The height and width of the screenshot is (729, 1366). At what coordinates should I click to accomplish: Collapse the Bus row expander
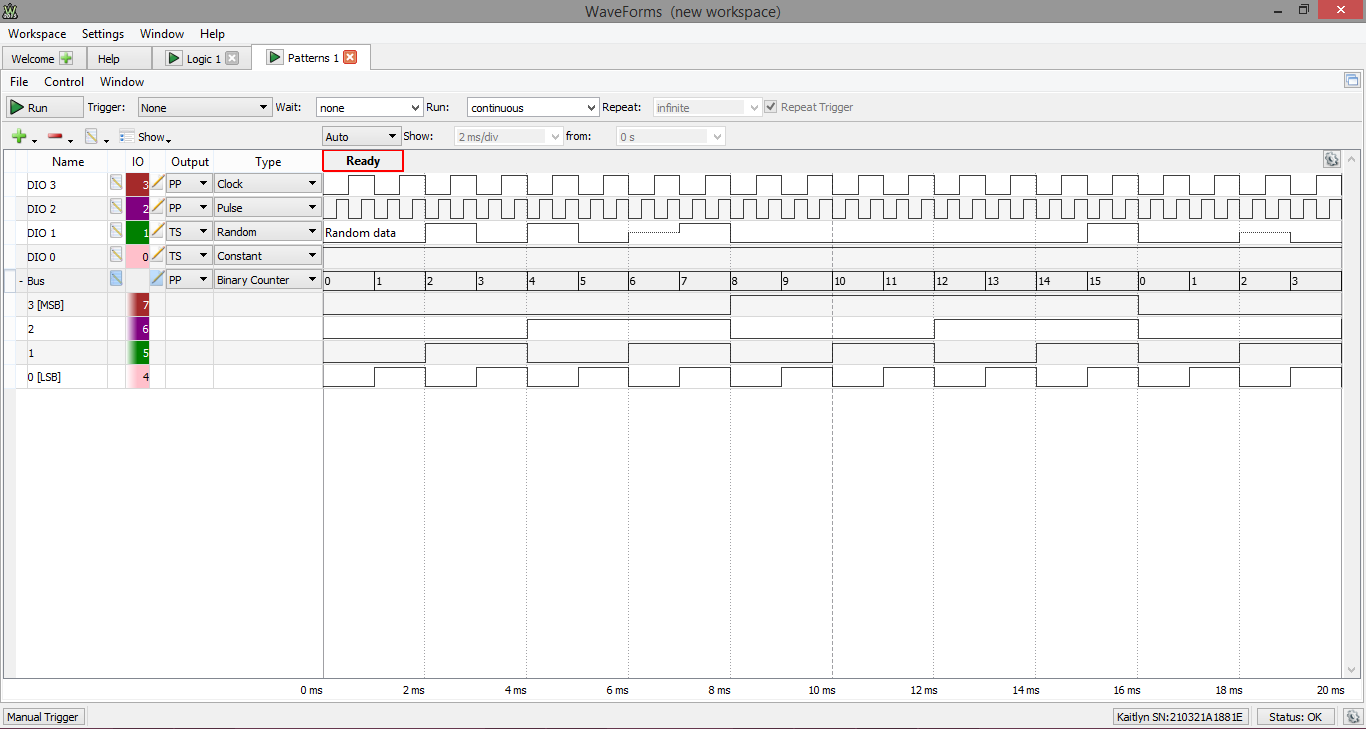click(x=21, y=281)
